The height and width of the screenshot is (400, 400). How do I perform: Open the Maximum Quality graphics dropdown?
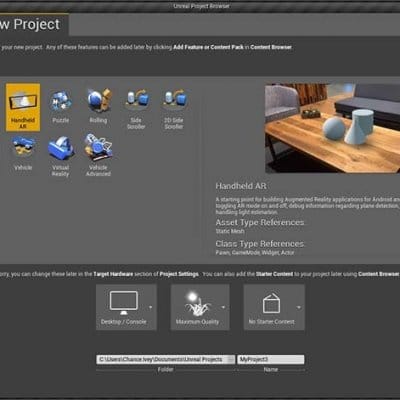coord(200,307)
